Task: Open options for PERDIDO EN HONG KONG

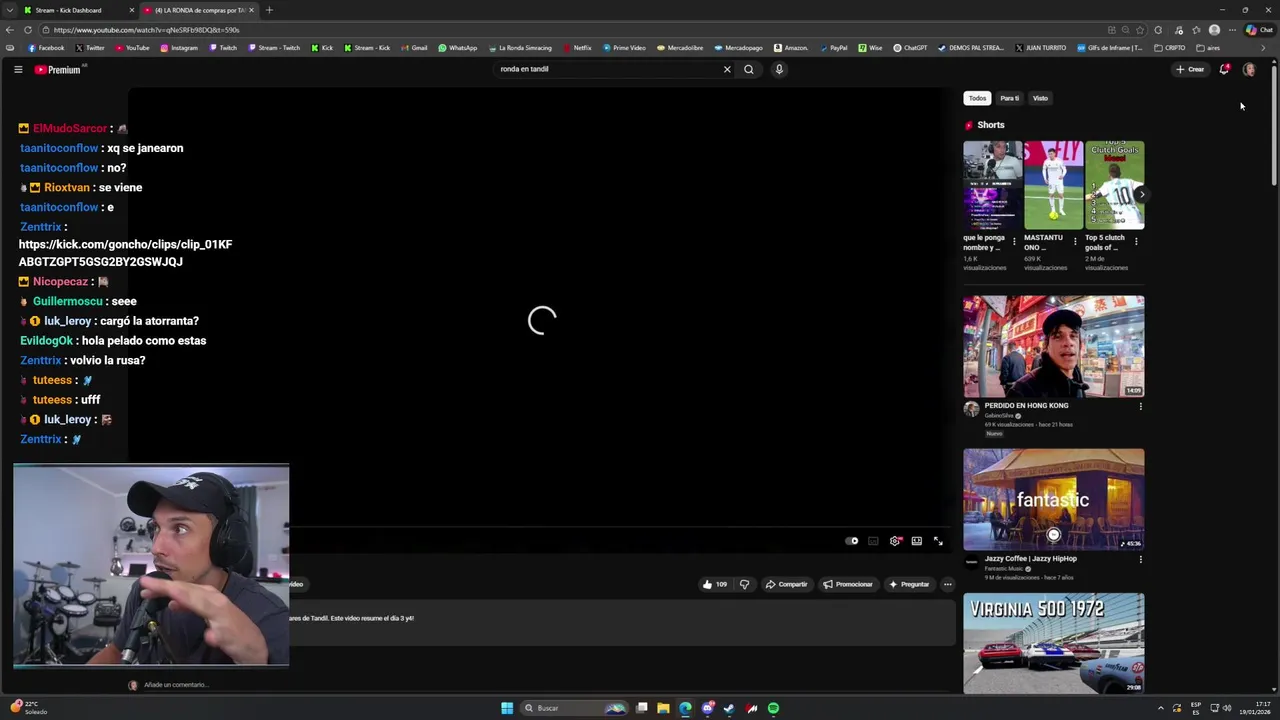Action: (x=1140, y=406)
